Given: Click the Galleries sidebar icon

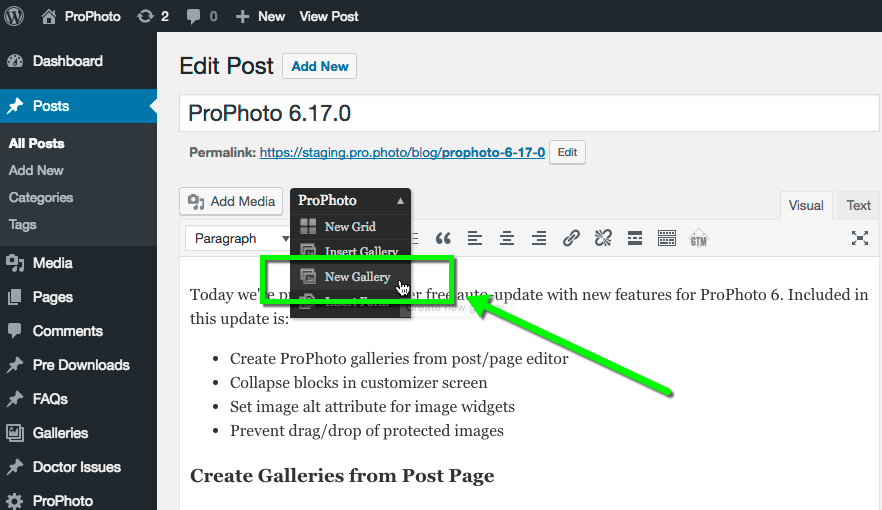Looking at the screenshot, I should coord(15,432).
